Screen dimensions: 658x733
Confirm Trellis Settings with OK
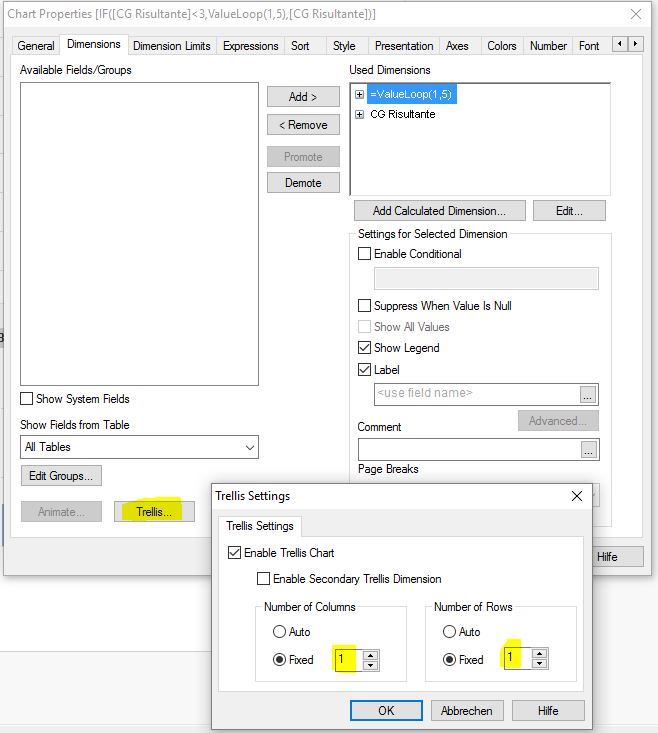pyautogui.click(x=386, y=711)
